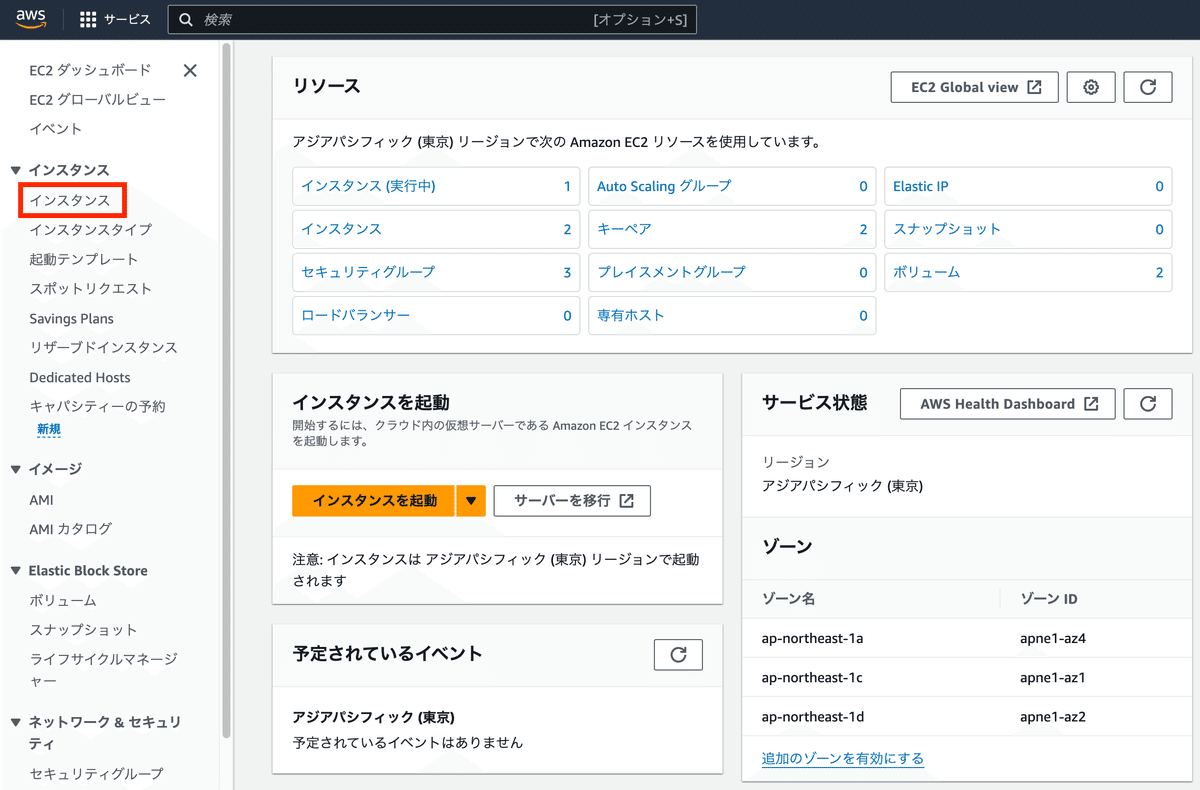This screenshot has height=790, width=1200.
Task: Click the AWS logo
Action: click(x=32, y=19)
